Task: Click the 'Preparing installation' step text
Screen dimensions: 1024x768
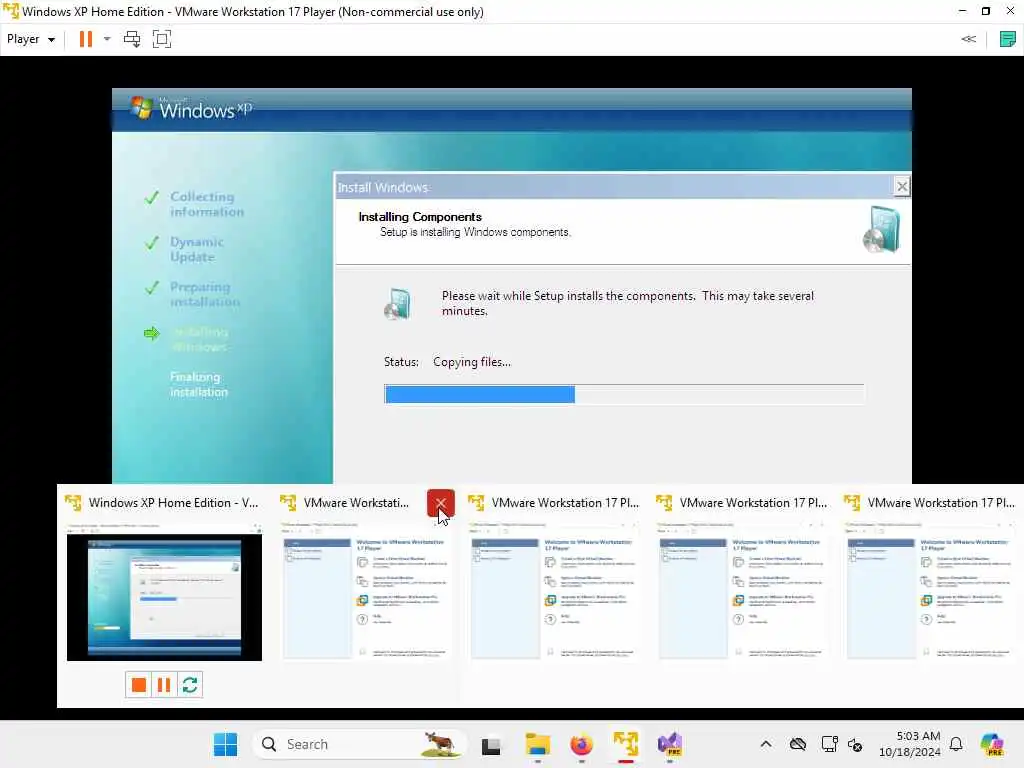Action: pyautogui.click(x=204, y=294)
